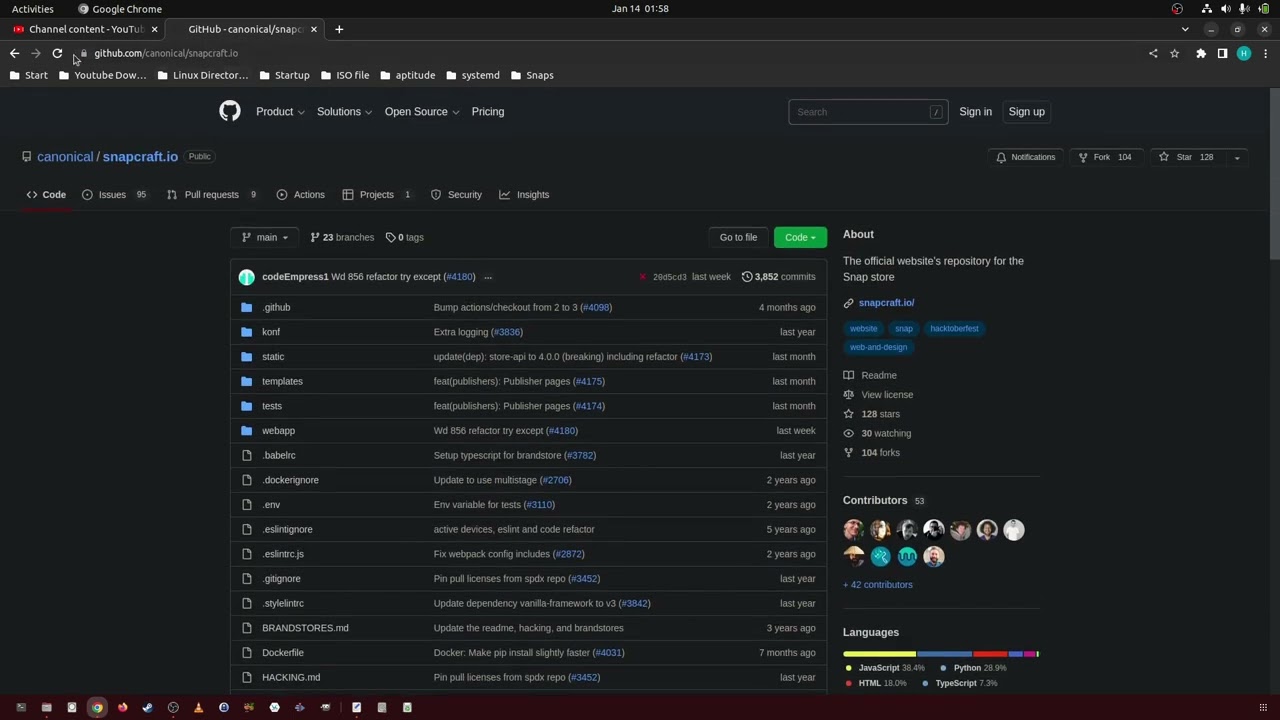Click Sign in link
The height and width of the screenshot is (720, 1280).
[975, 112]
